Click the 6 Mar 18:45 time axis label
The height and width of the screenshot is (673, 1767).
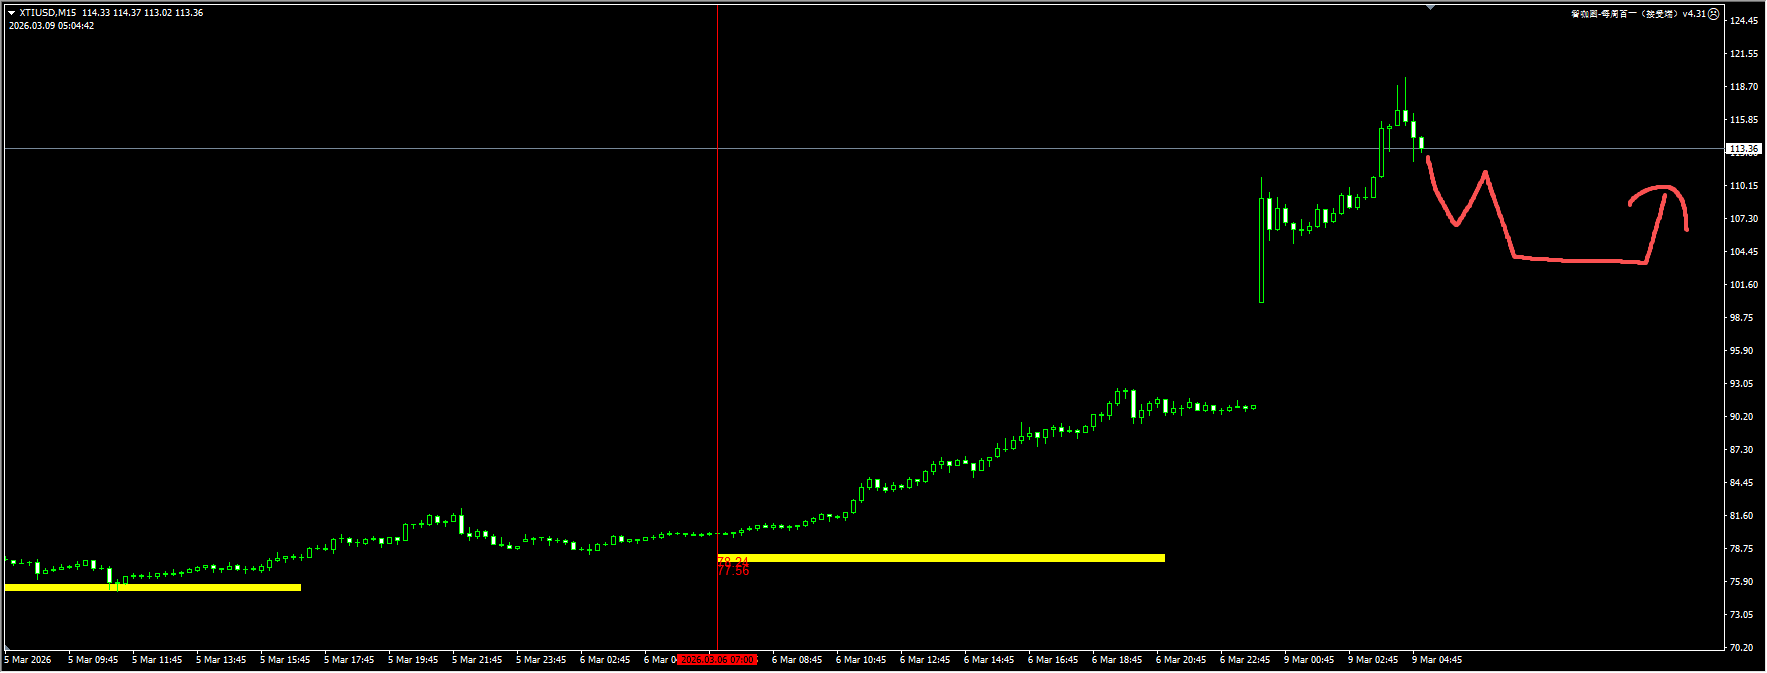tap(1117, 660)
